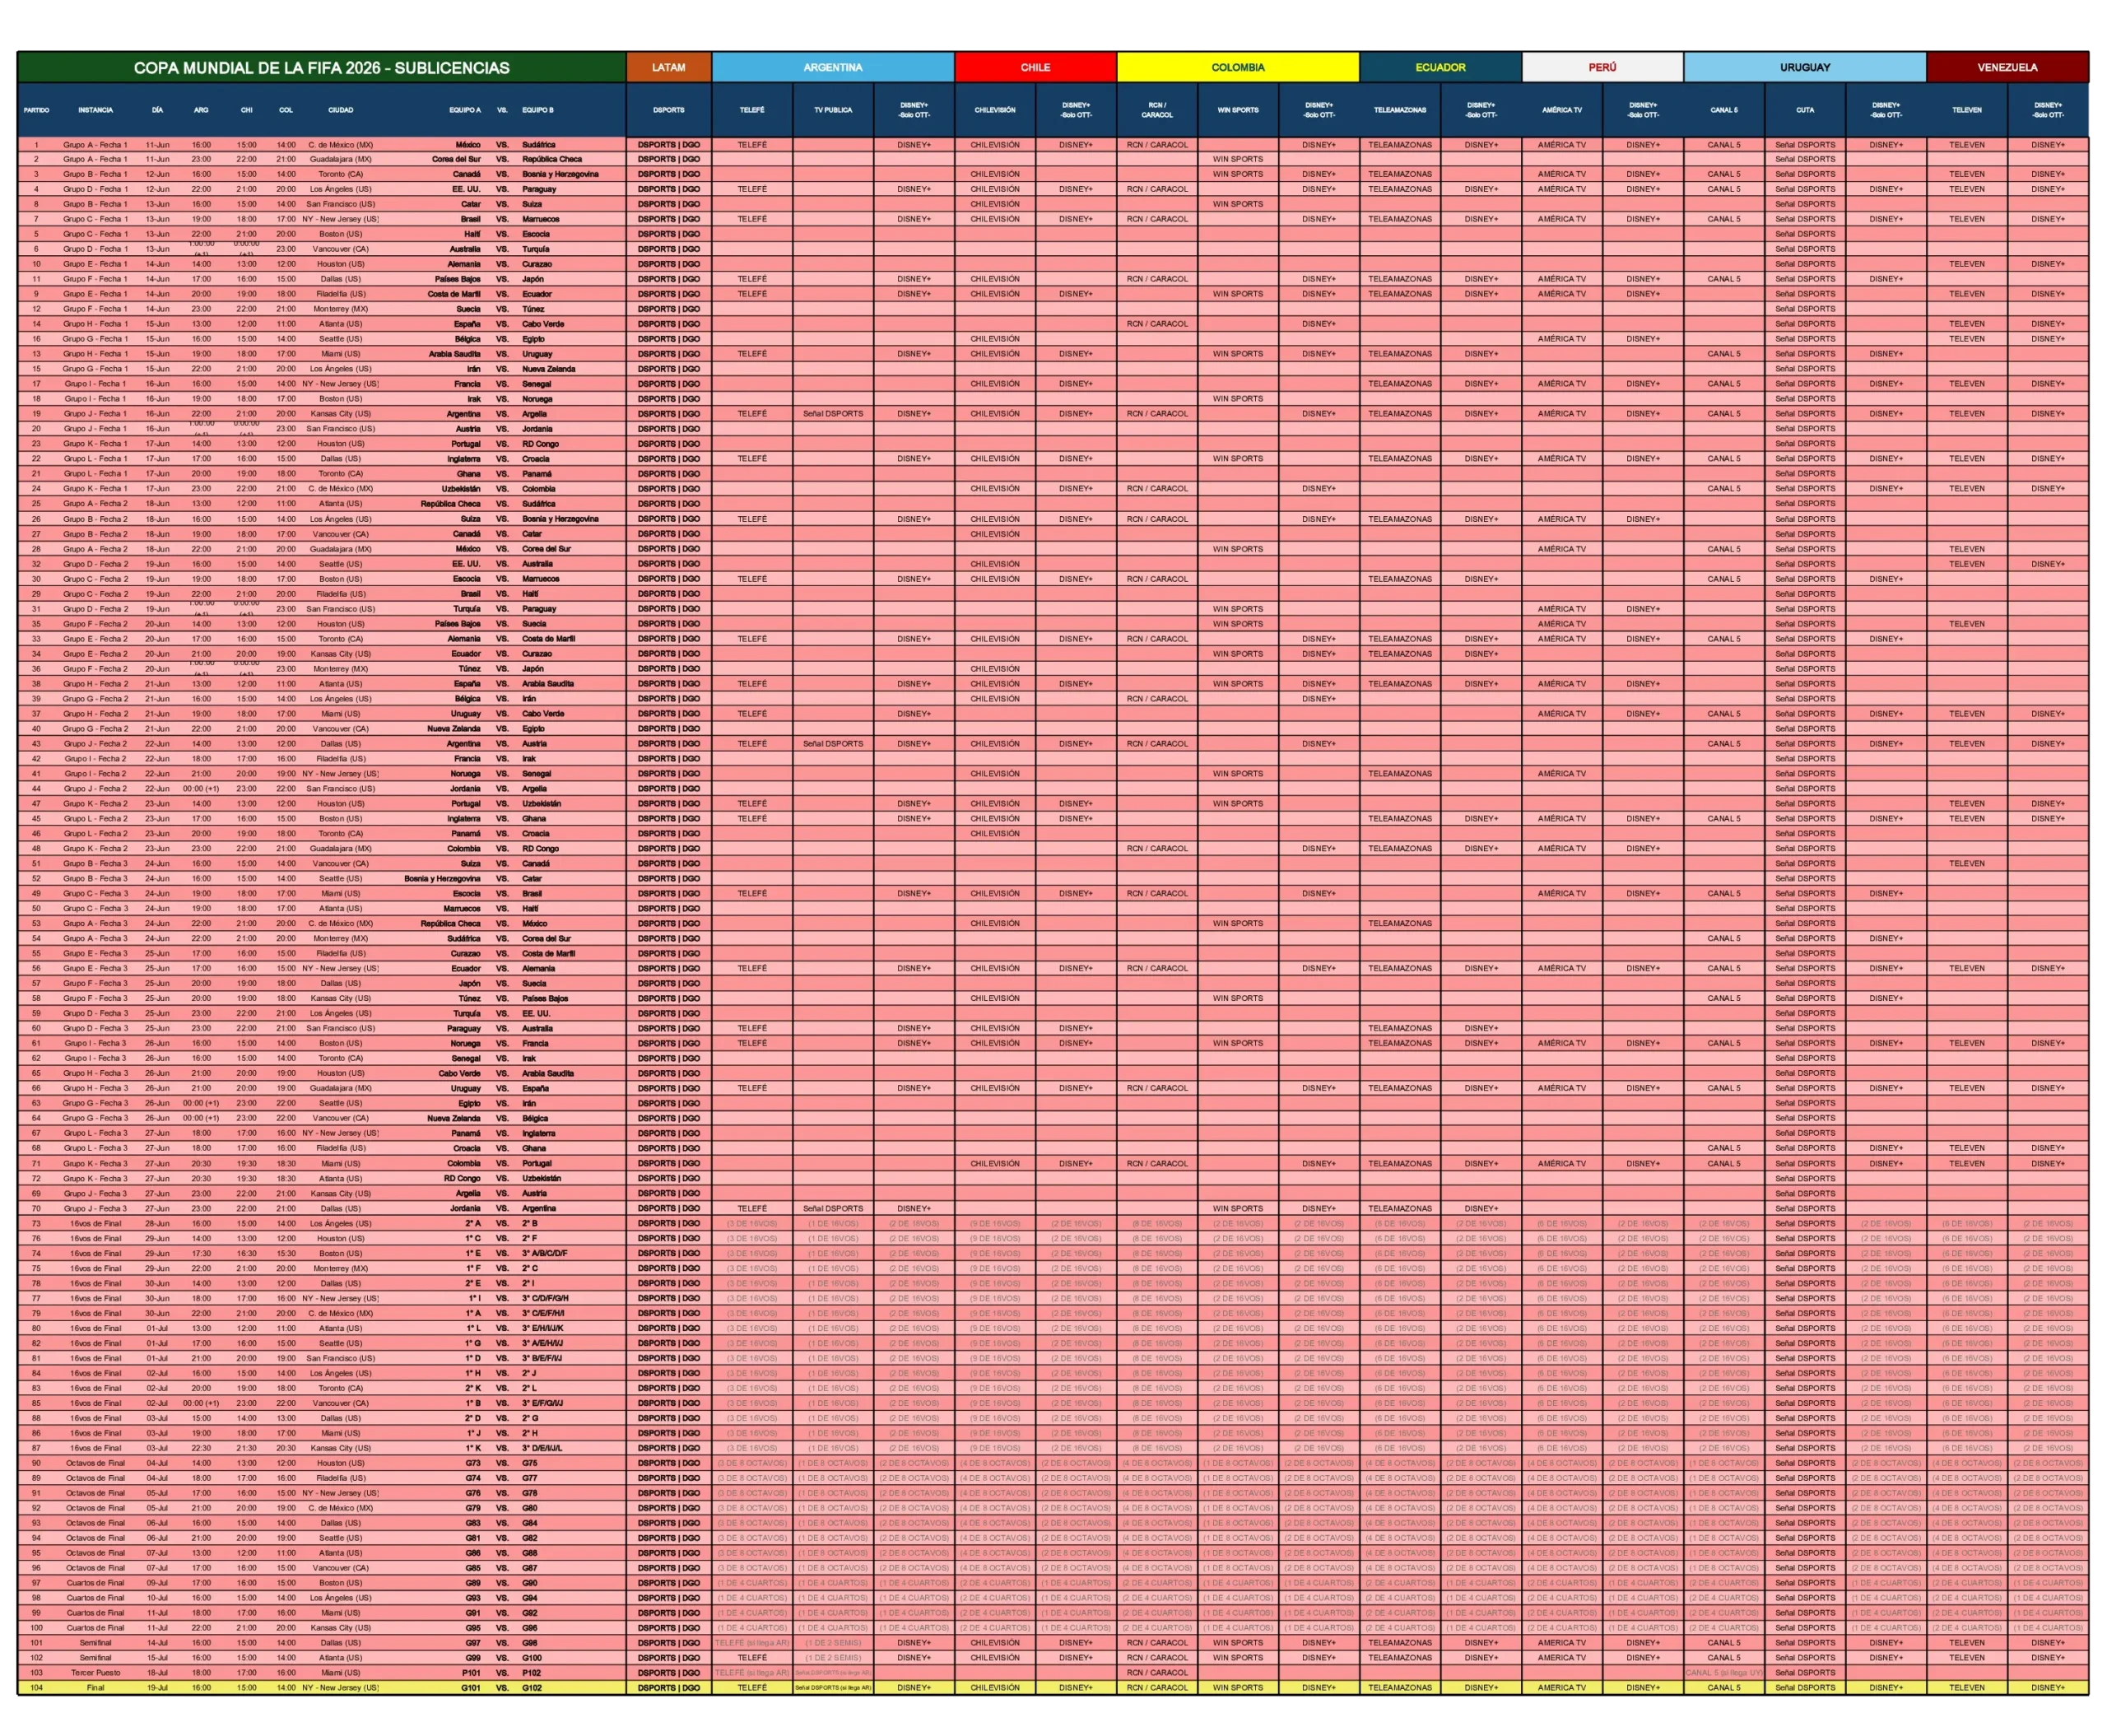Select the 18-Jul date cell
This screenshot has width=2107, height=1736.
(157, 1672)
